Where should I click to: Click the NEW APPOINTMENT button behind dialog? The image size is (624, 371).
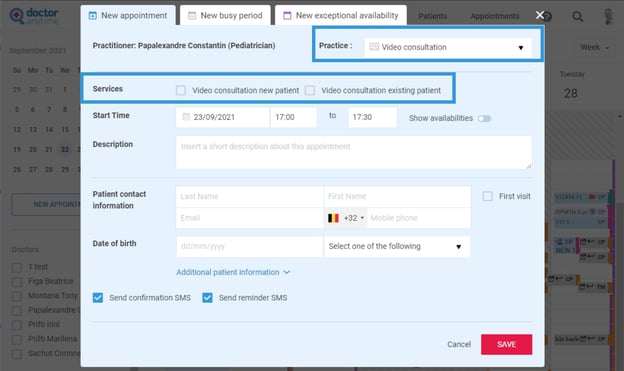click(46, 205)
